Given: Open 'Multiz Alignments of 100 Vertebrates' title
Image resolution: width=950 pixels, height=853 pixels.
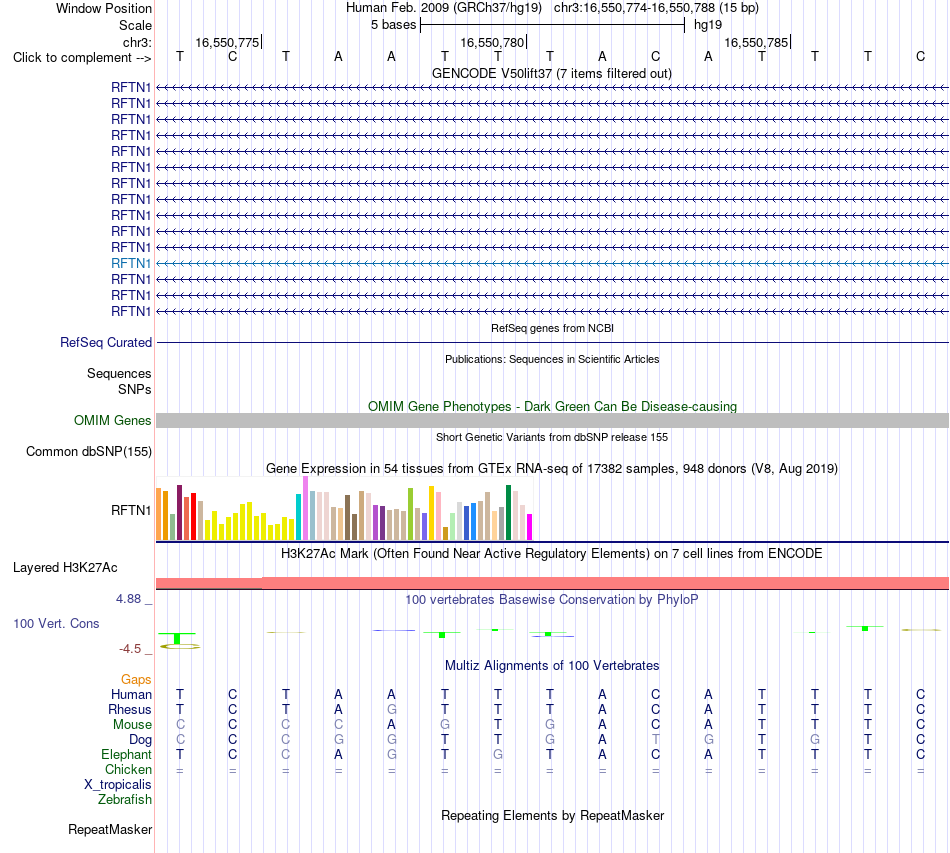Looking at the screenshot, I should pos(552,666).
